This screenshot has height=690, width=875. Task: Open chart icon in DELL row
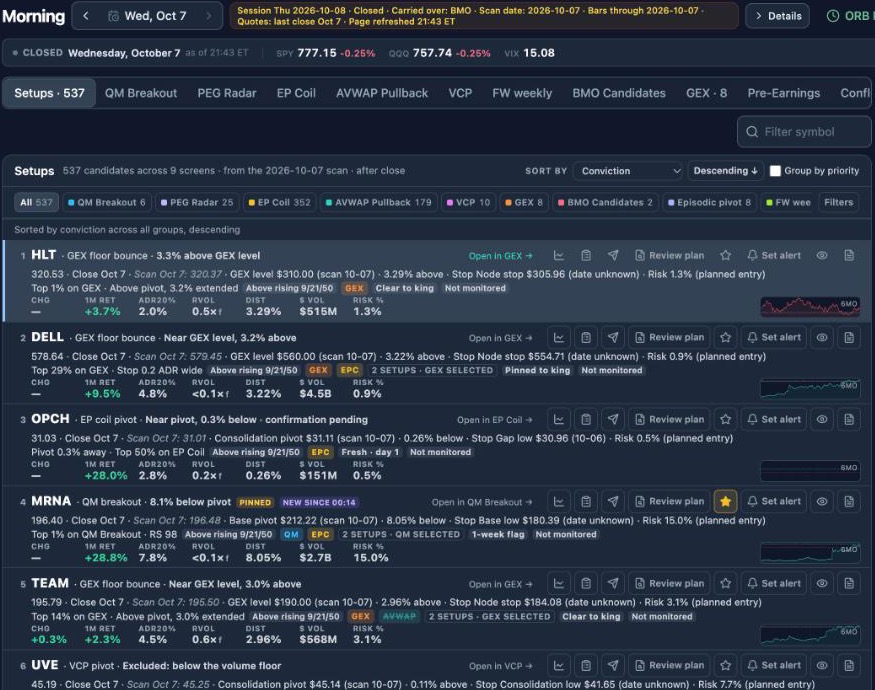559,338
